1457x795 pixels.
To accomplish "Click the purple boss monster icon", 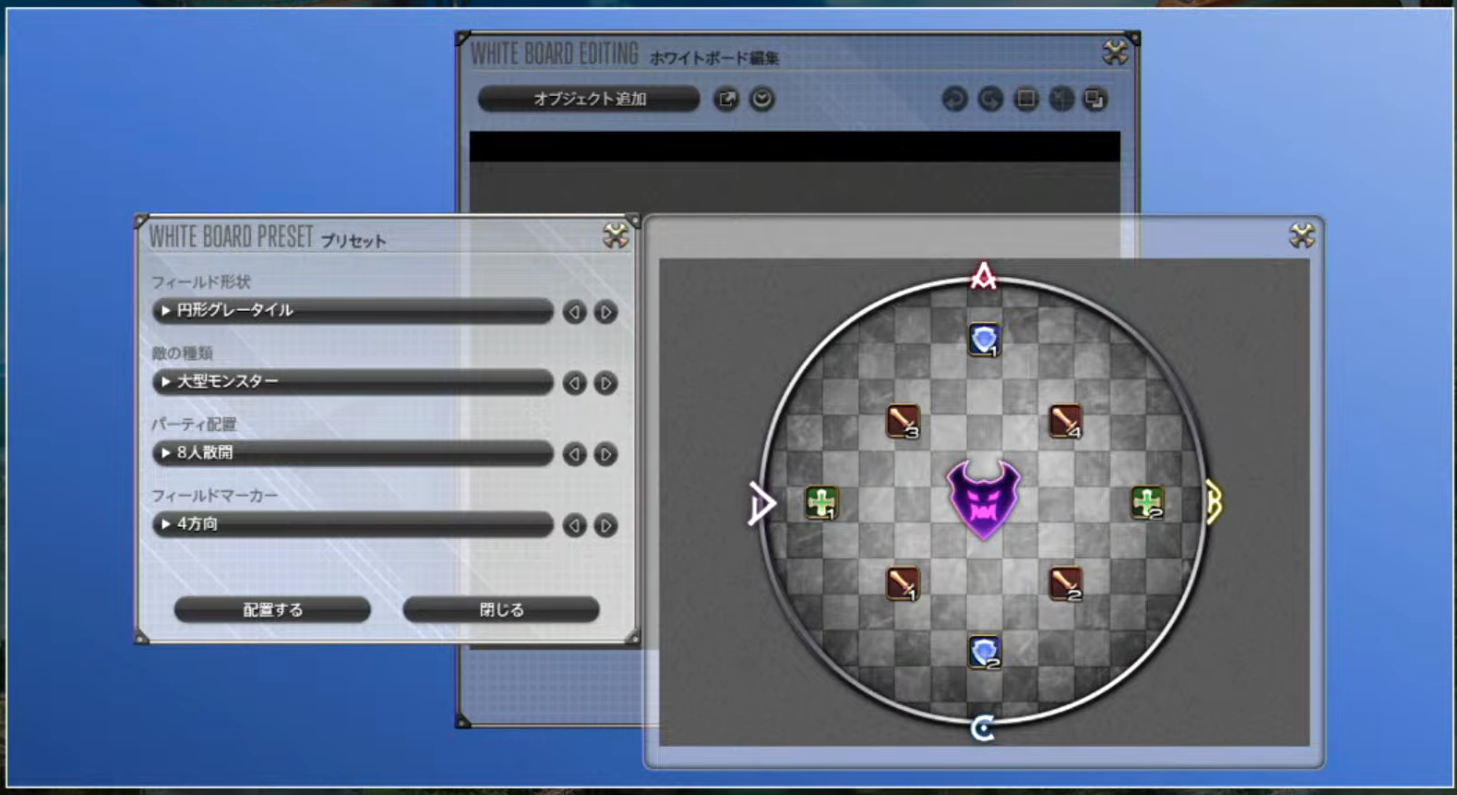I will click(x=984, y=500).
